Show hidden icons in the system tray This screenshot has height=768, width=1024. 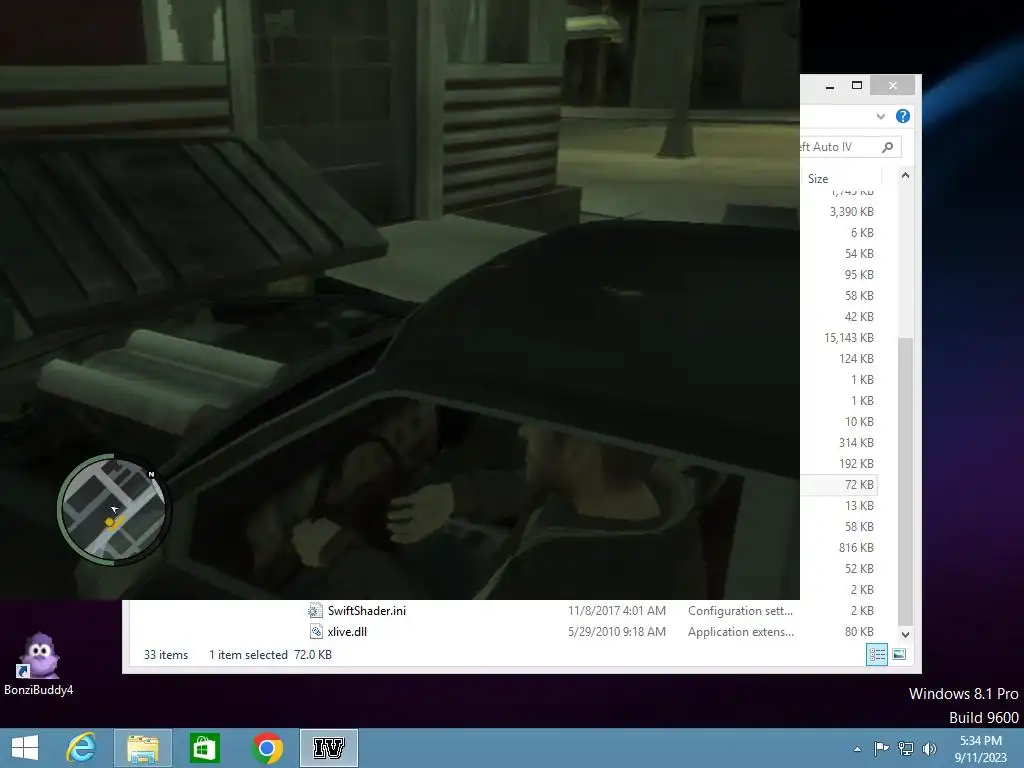tap(857, 749)
